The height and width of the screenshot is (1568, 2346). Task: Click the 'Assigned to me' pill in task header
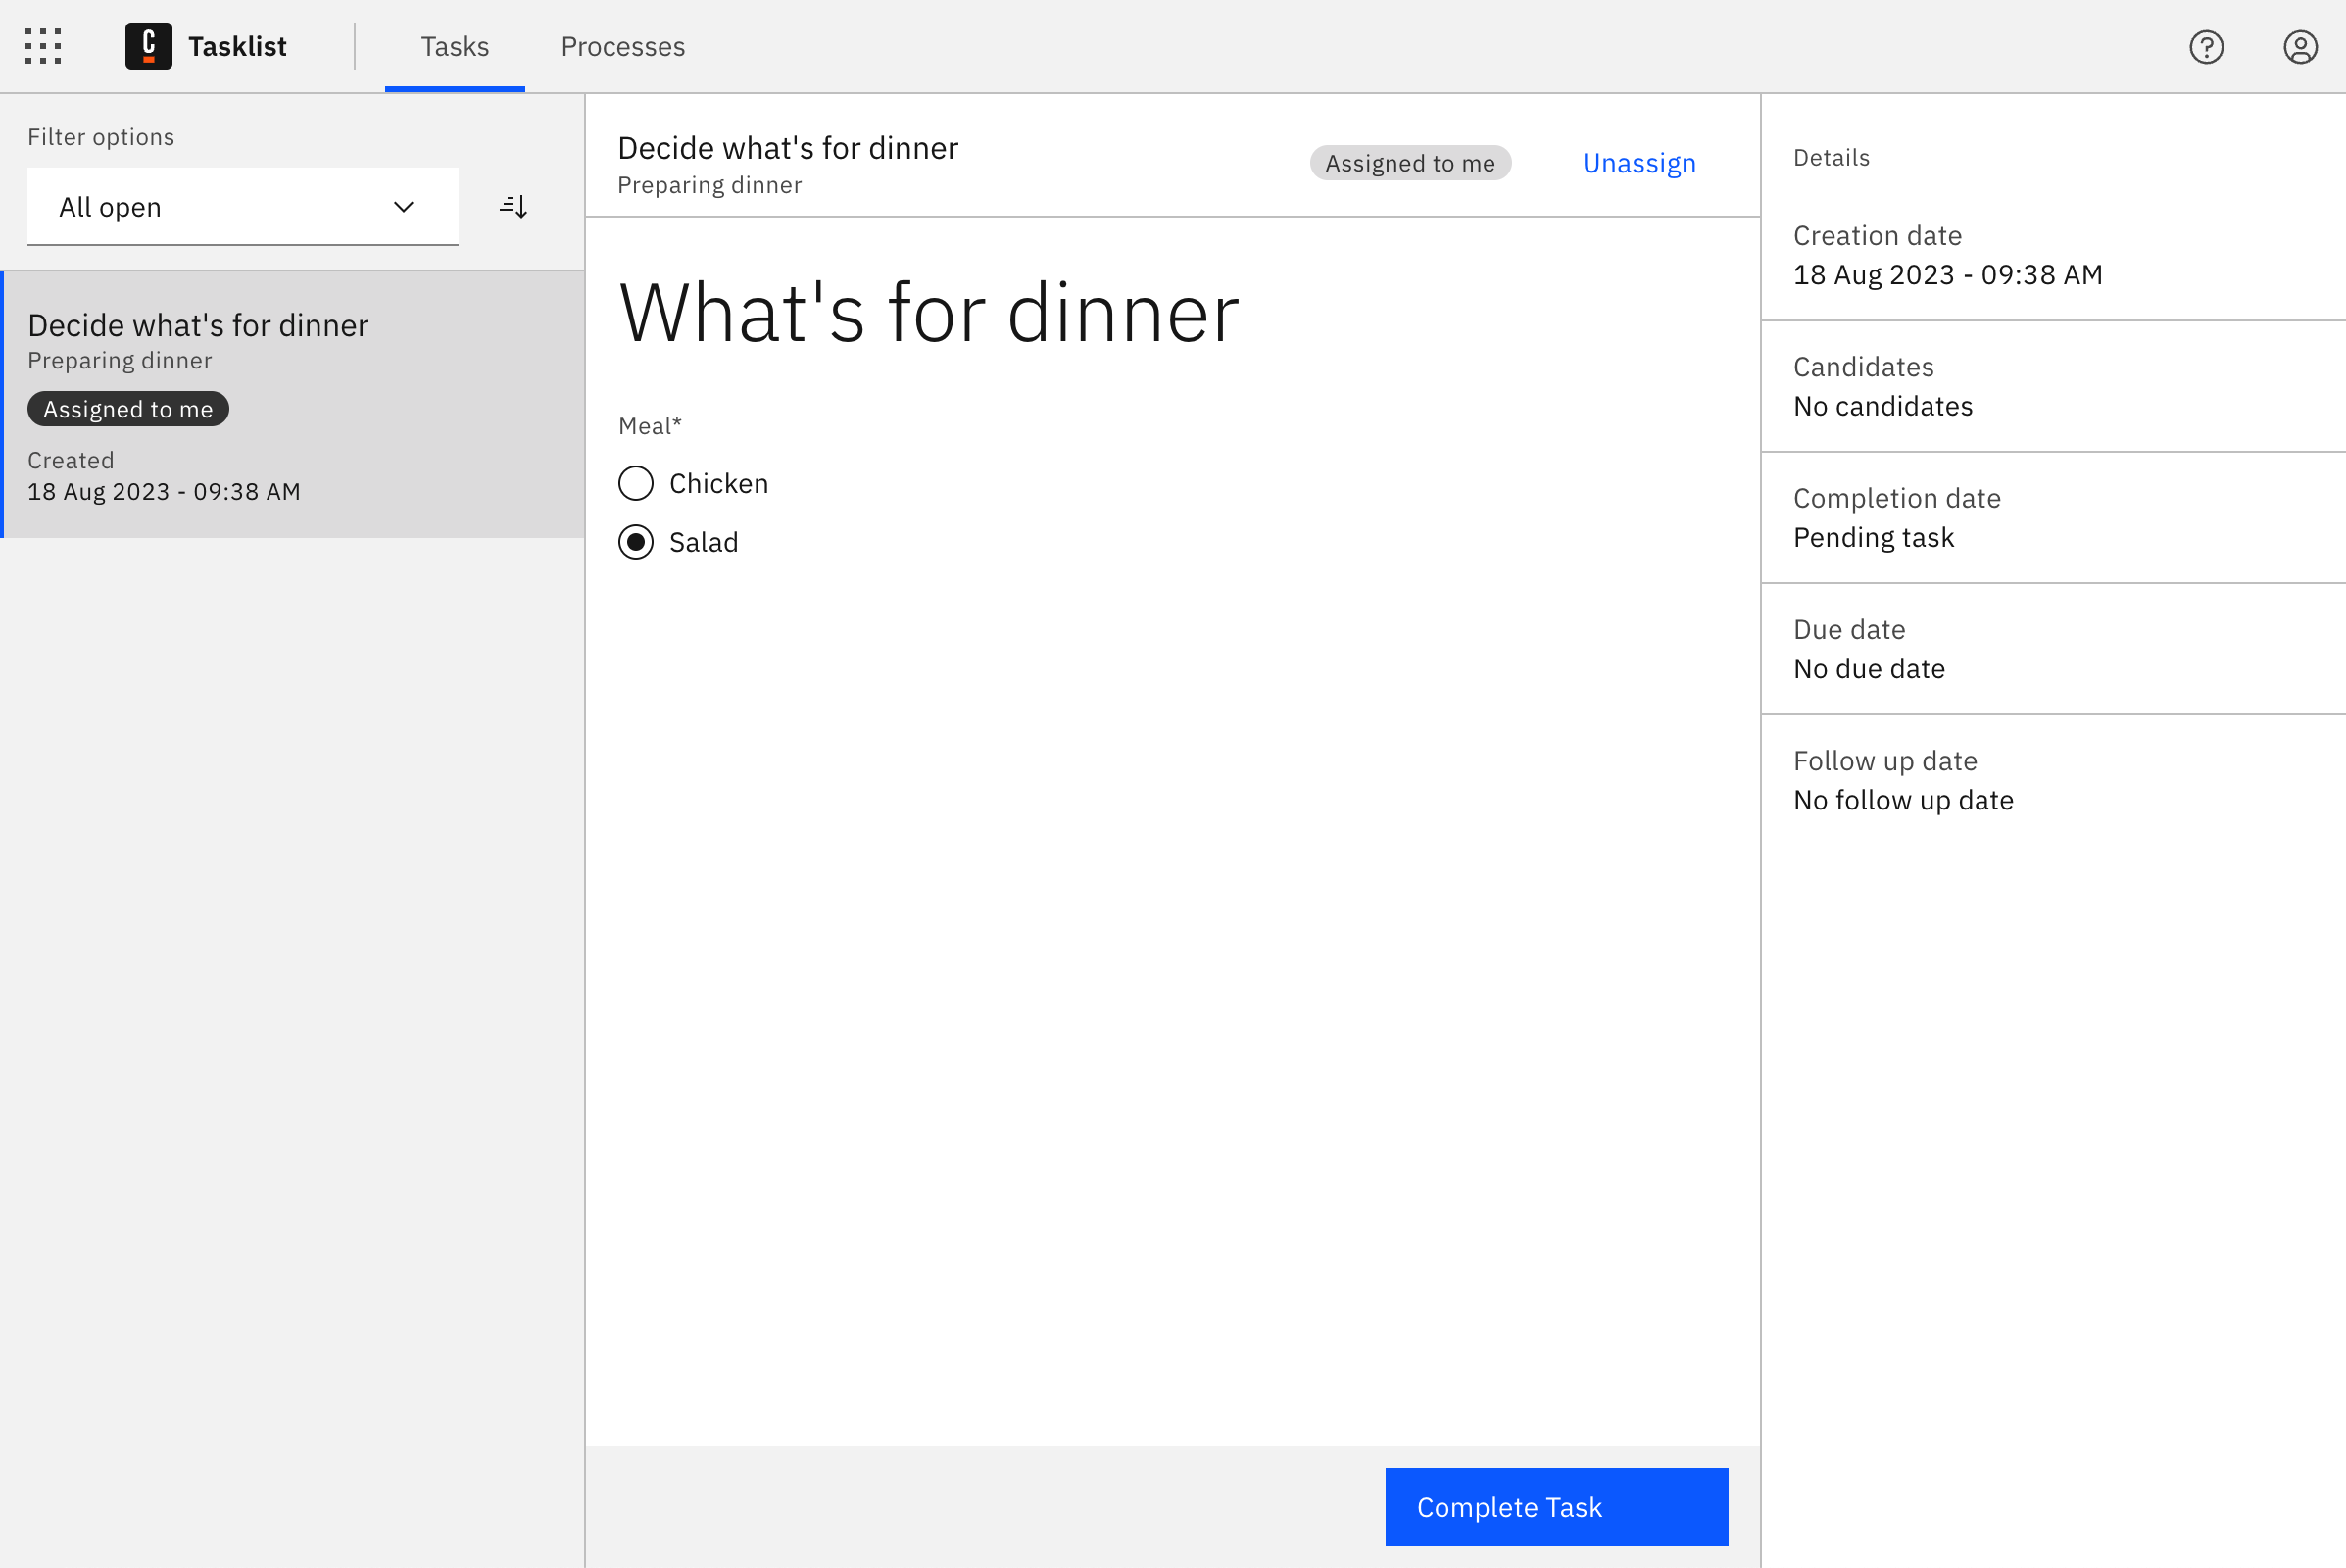(x=1410, y=162)
